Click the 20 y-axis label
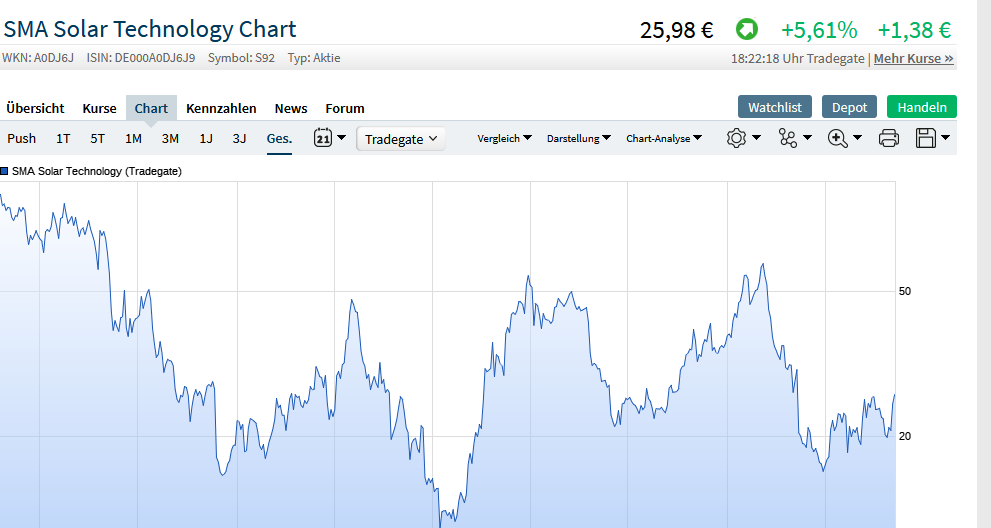The height and width of the screenshot is (528, 991). 905,436
